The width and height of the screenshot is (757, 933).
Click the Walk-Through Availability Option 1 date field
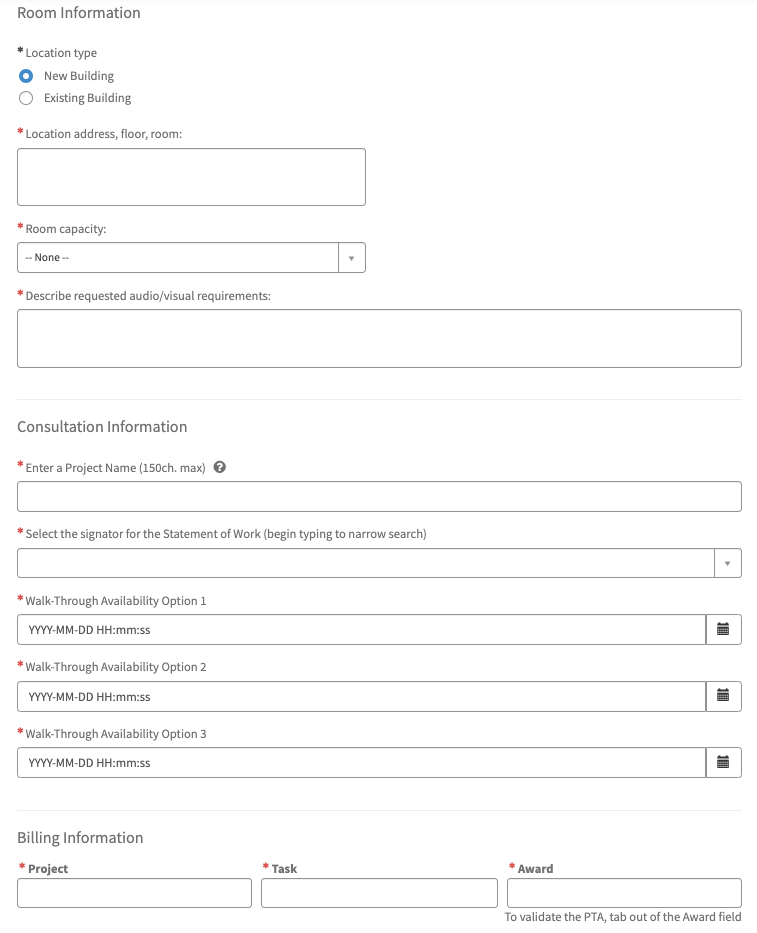click(361, 630)
